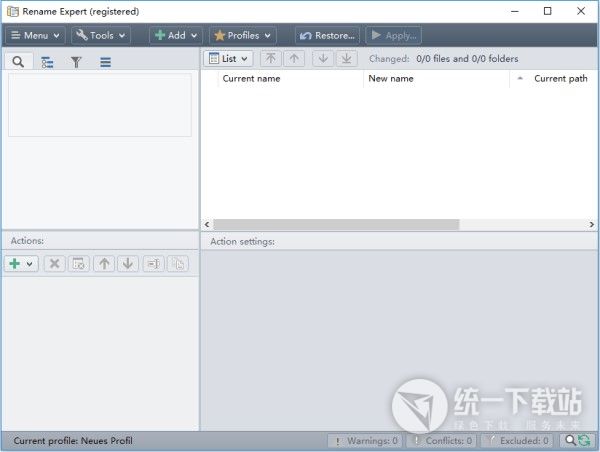Click the Apply... button
600x452 pixels.
click(394, 36)
